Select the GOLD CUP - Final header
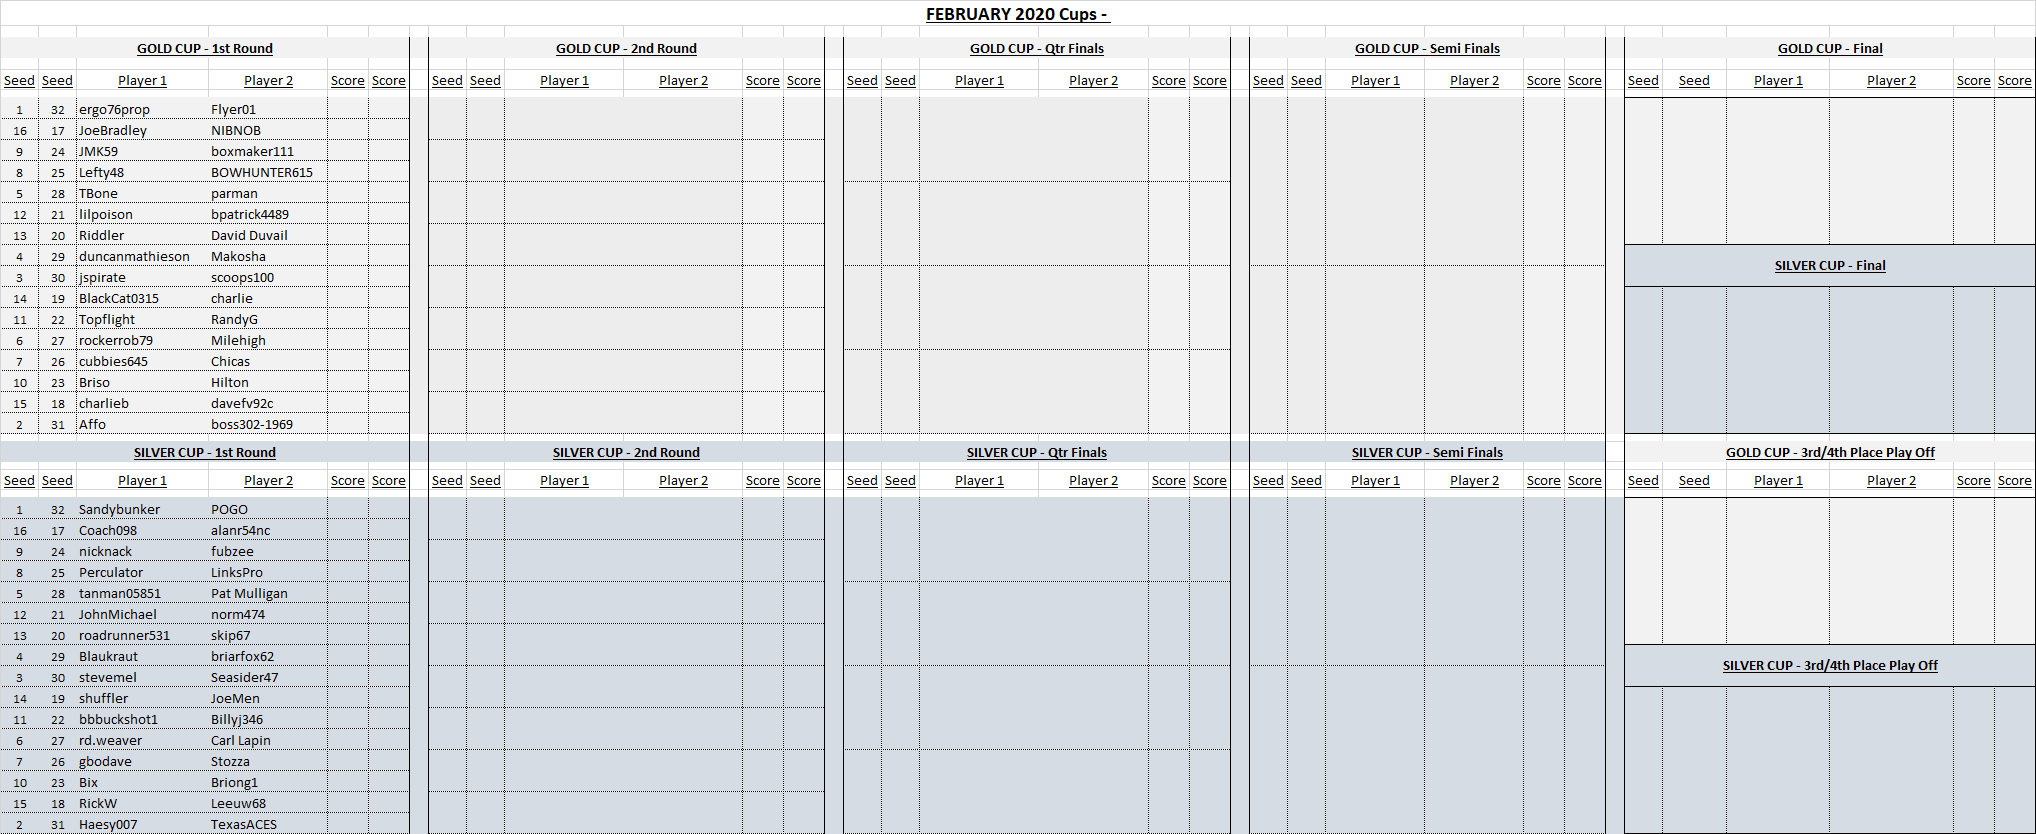This screenshot has height=834, width=2036. click(1829, 48)
